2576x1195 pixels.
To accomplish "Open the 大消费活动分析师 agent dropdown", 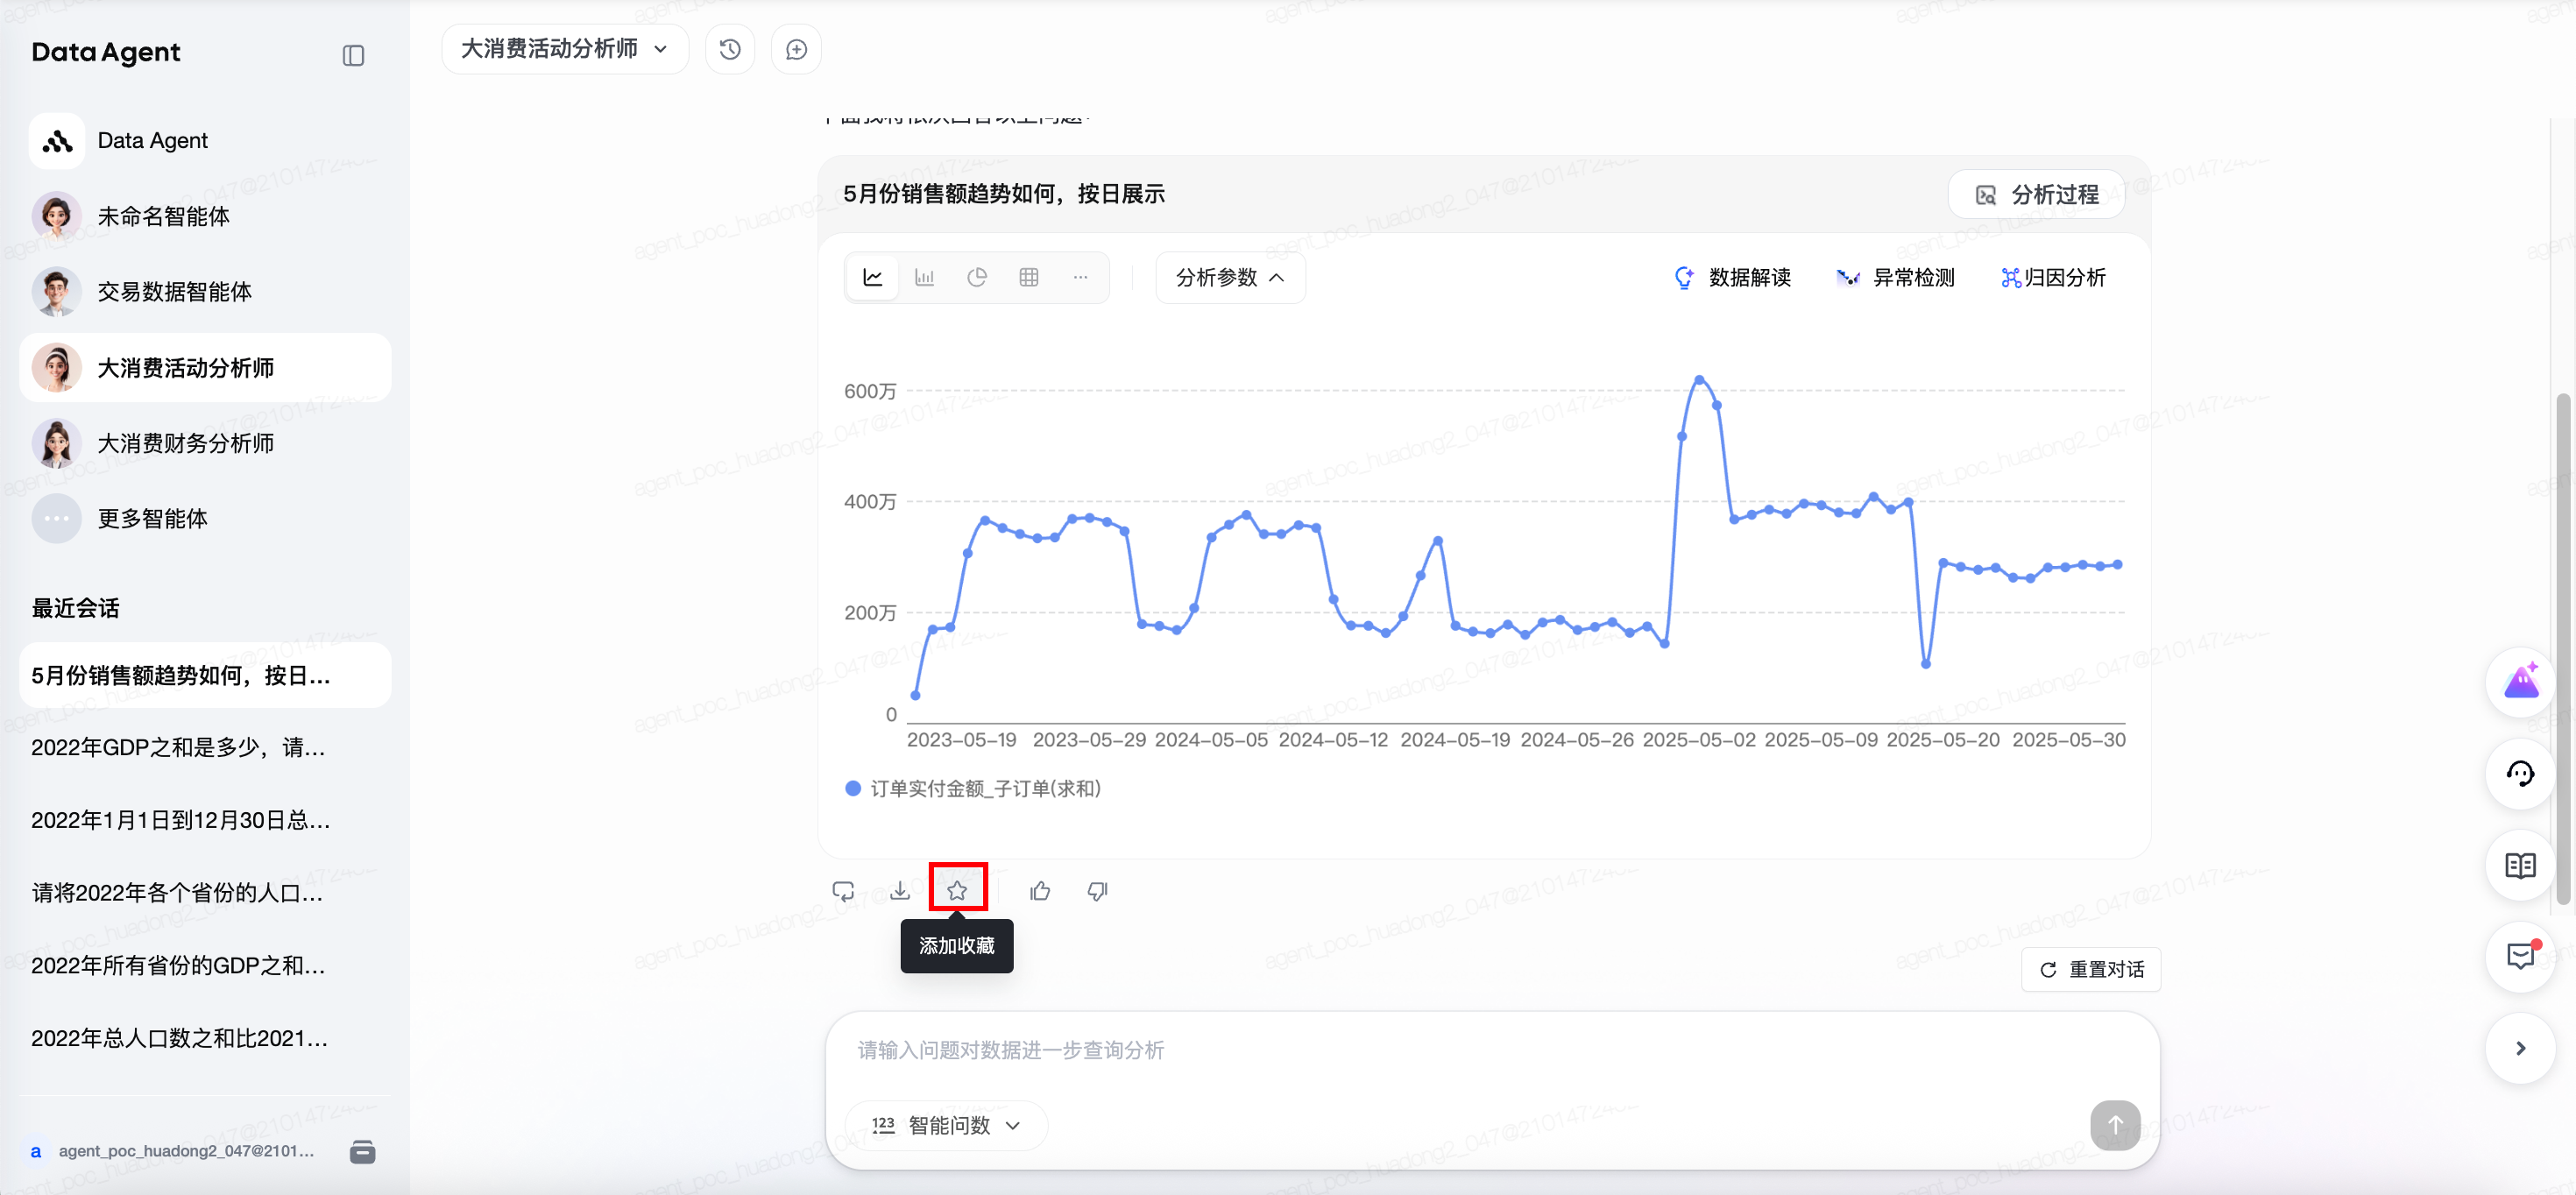I will click(565, 49).
